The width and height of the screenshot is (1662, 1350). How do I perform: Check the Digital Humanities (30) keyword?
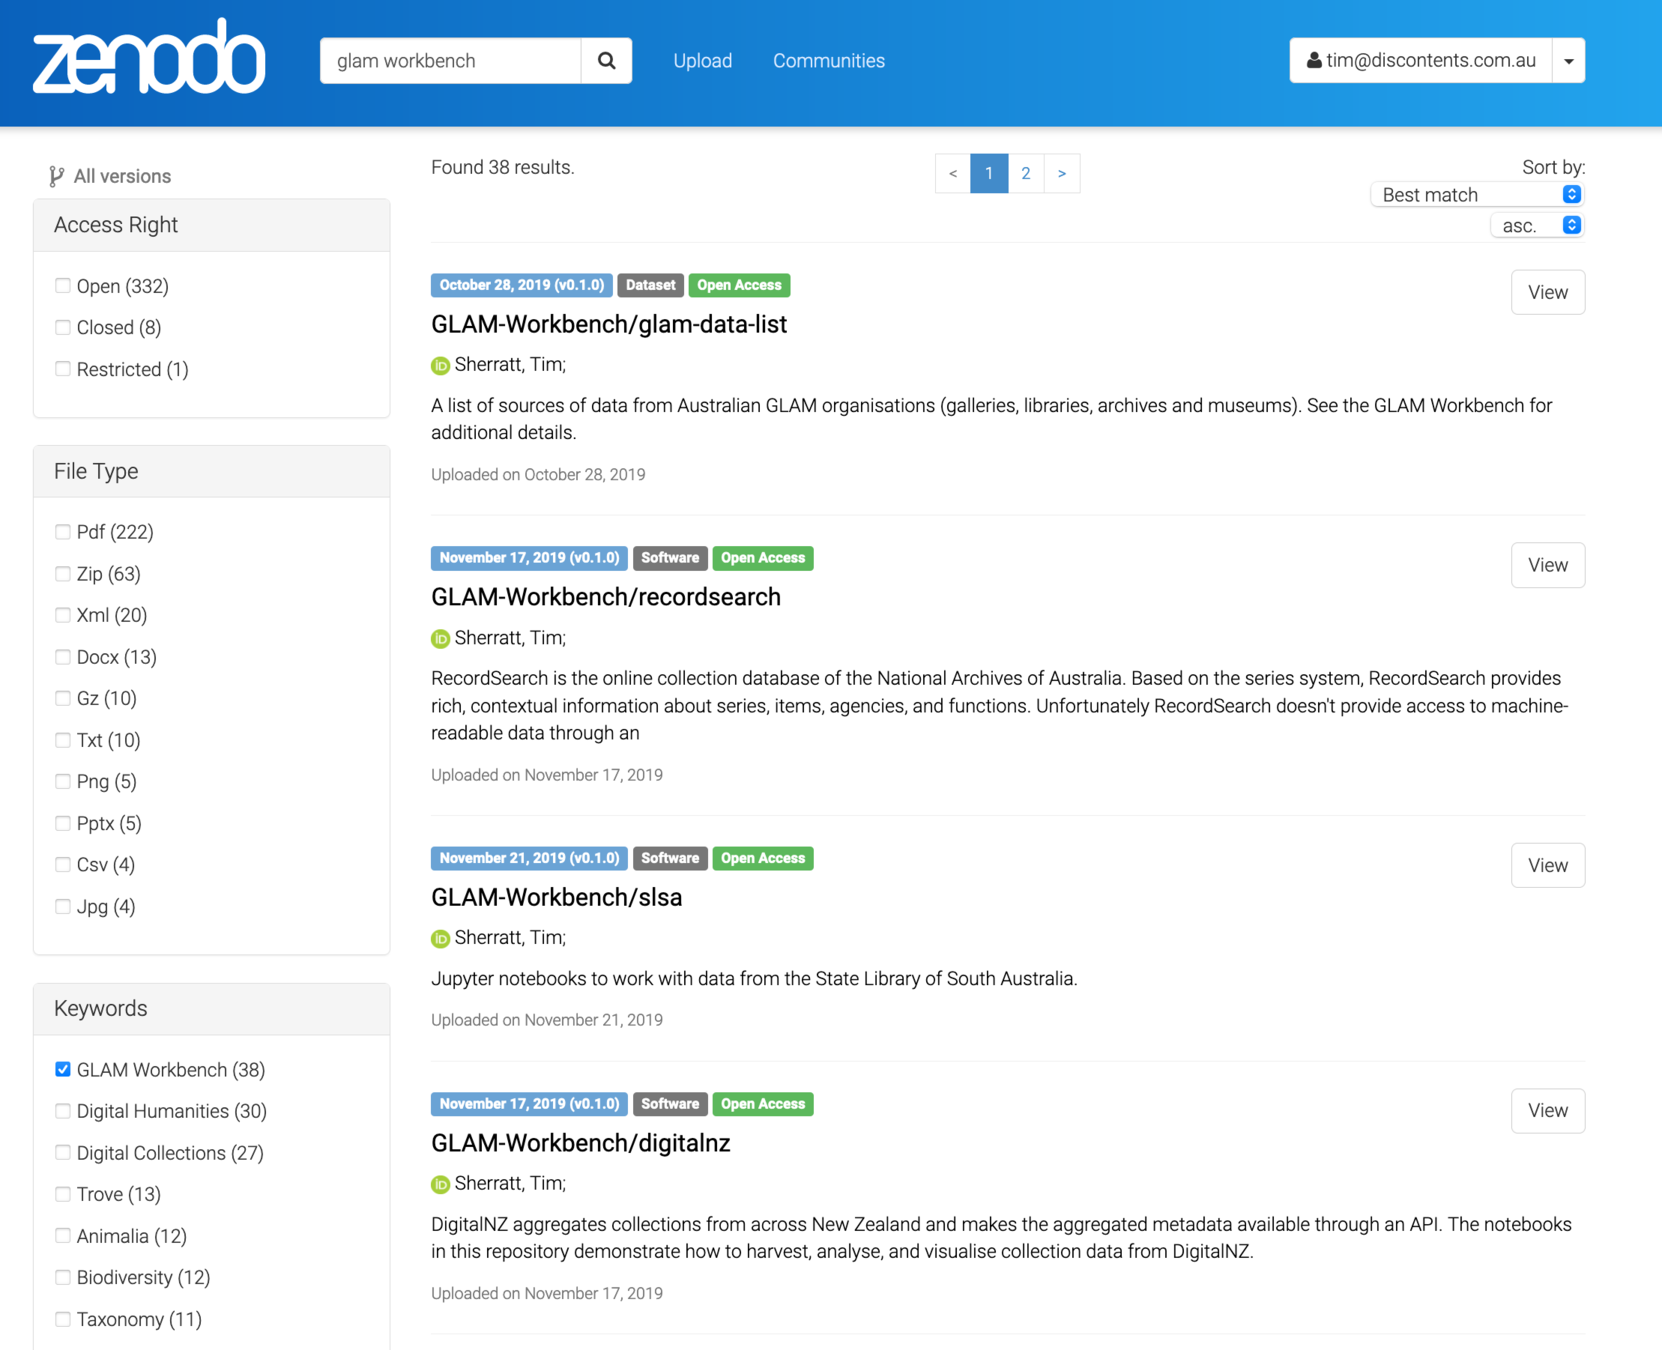(x=63, y=1111)
